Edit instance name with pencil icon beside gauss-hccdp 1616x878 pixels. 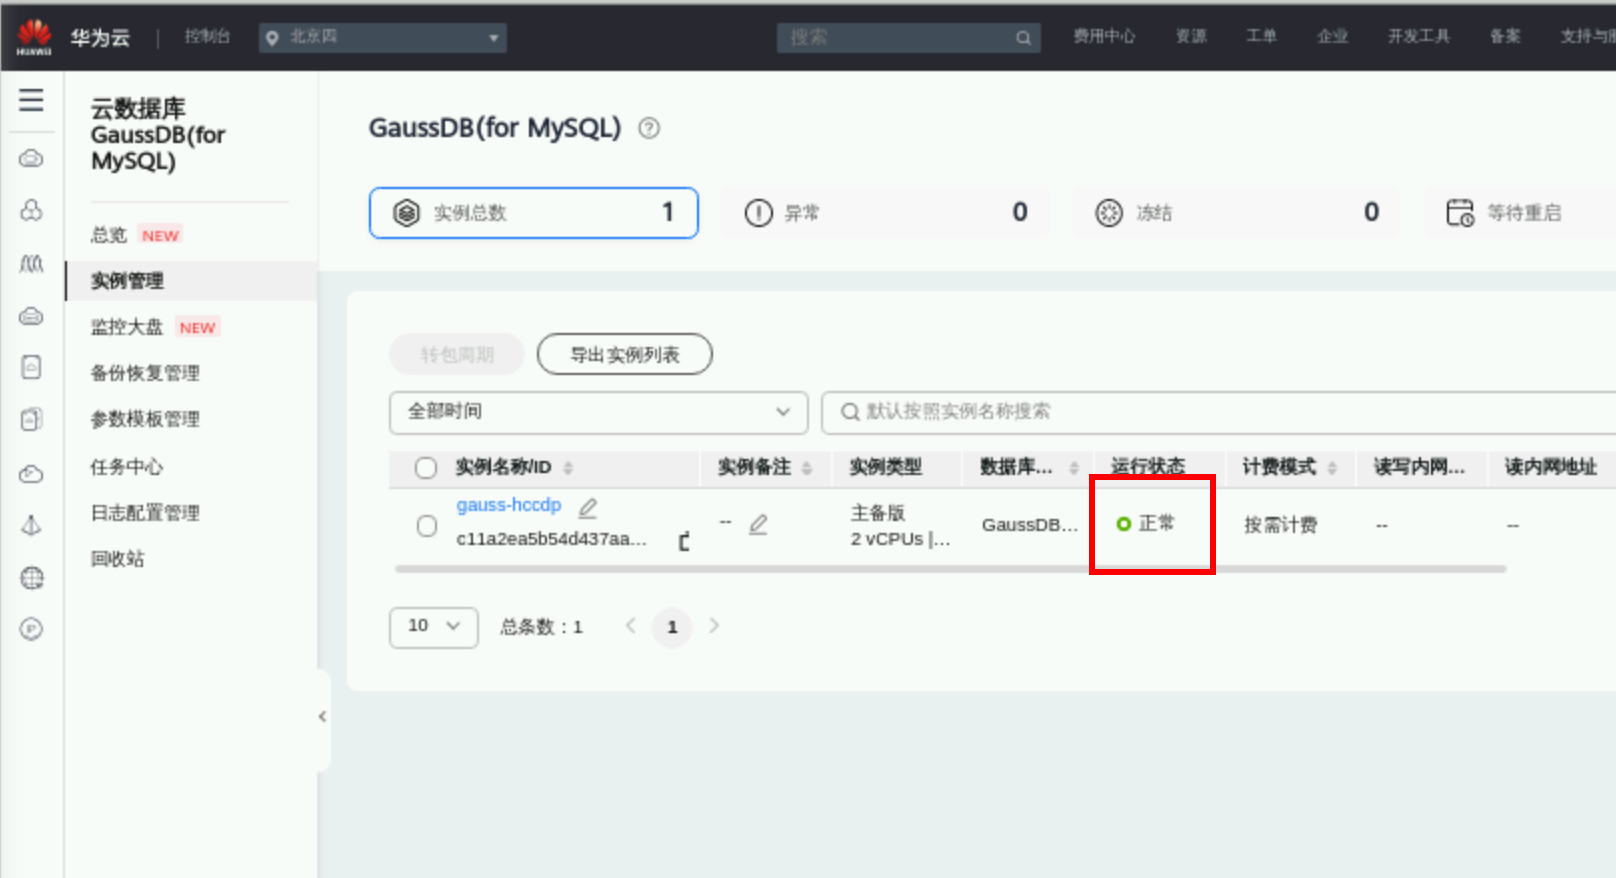(x=588, y=507)
